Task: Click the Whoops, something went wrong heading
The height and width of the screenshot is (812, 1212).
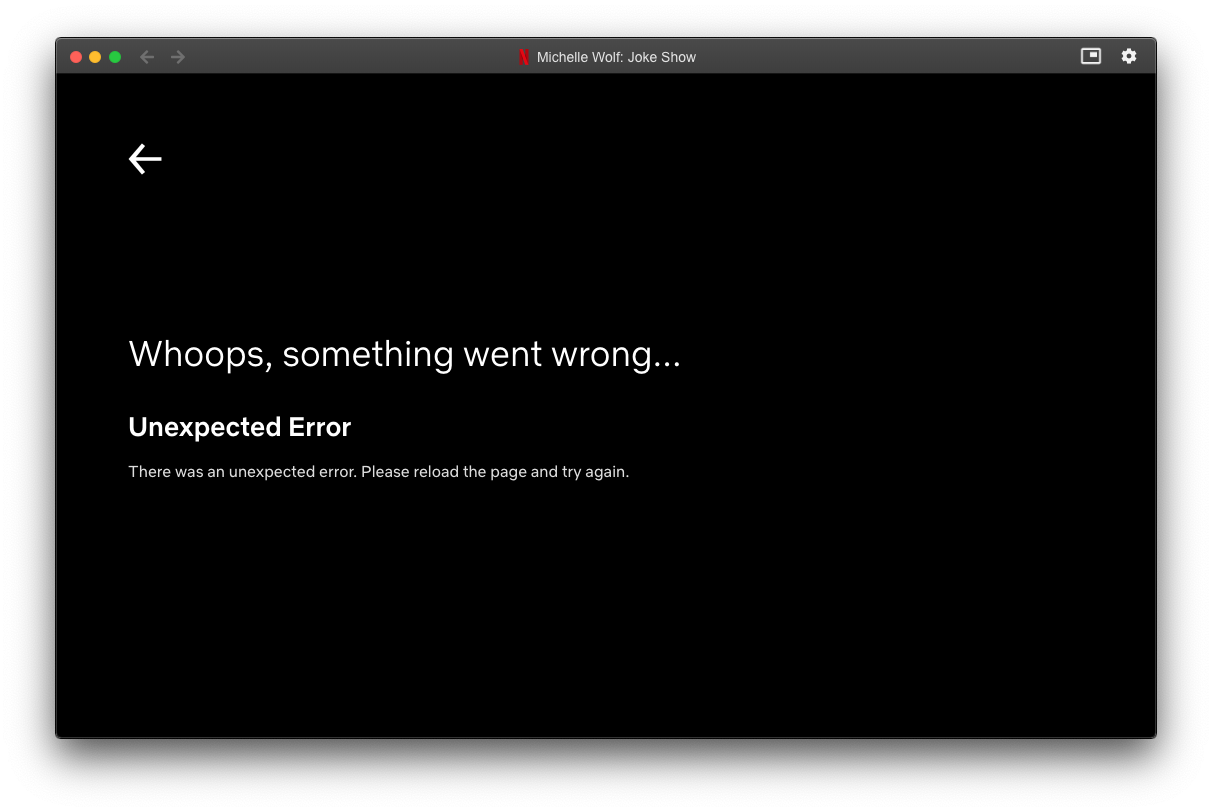Action: [x=404, y=354]
